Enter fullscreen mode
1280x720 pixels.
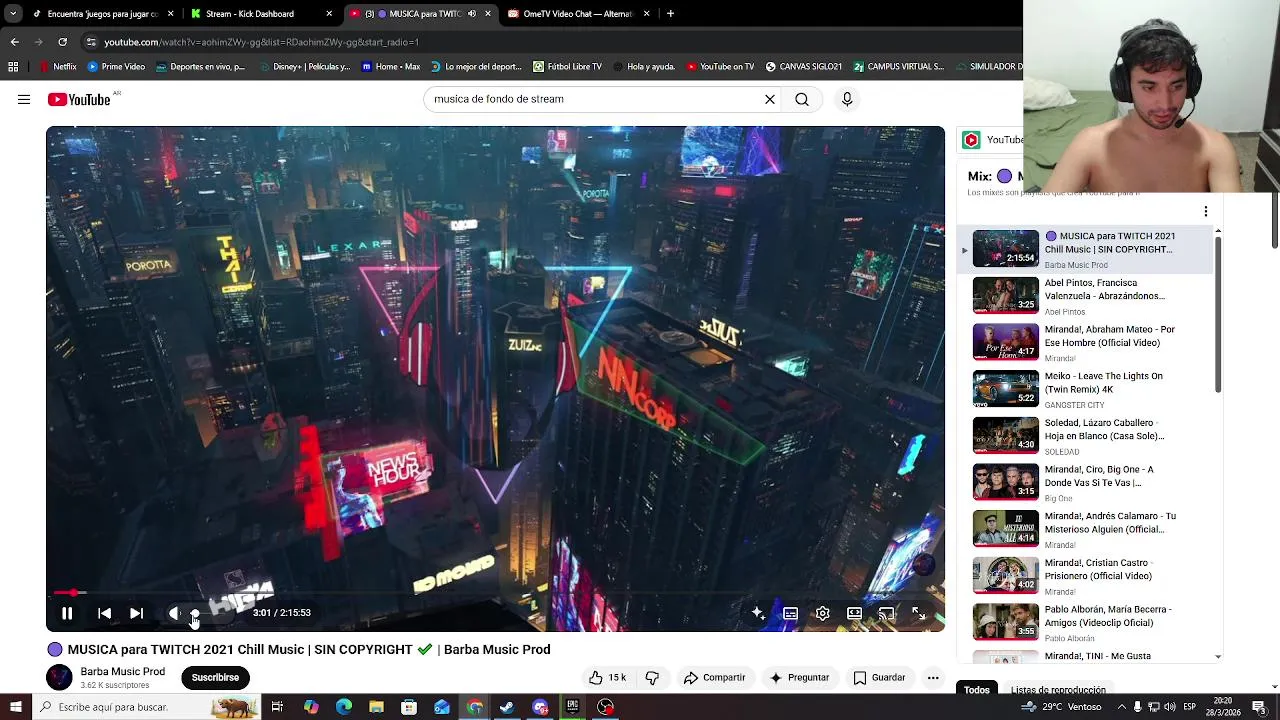pyautogui.click(x=918, y=613)
